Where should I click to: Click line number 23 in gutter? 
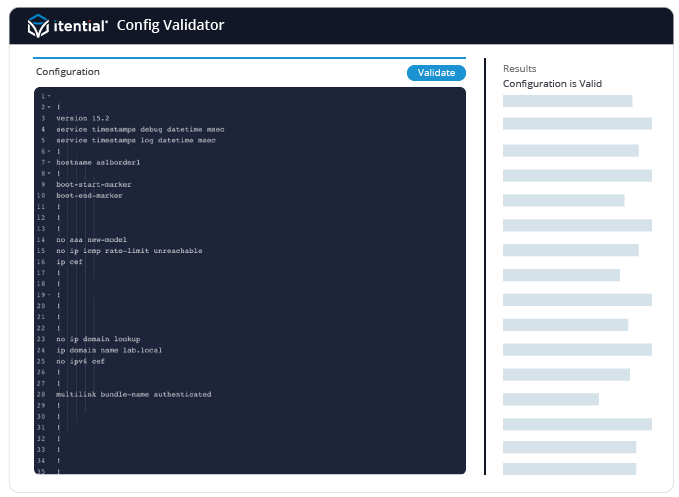coord(41,339)
